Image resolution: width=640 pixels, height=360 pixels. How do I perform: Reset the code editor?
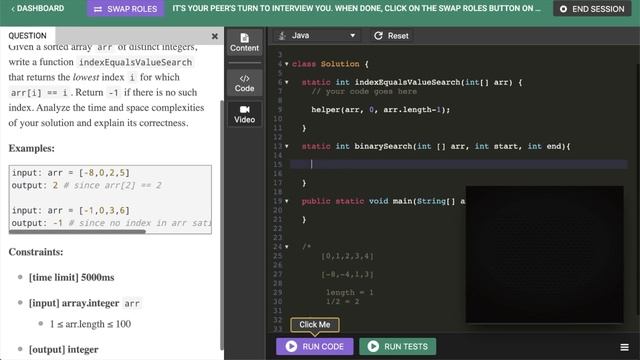pyautogui.click(x=391, y=36)
